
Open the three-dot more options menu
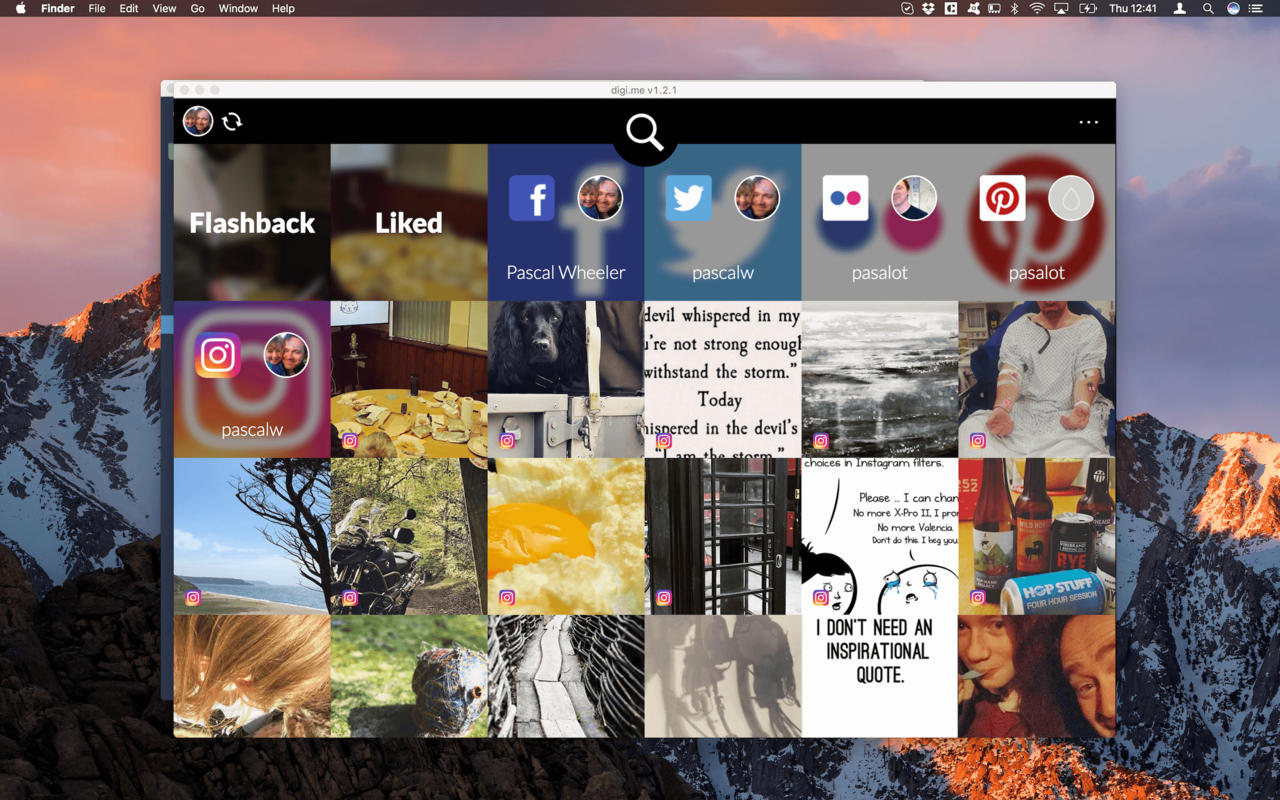pyautogui.click(x=1088, y=122)
